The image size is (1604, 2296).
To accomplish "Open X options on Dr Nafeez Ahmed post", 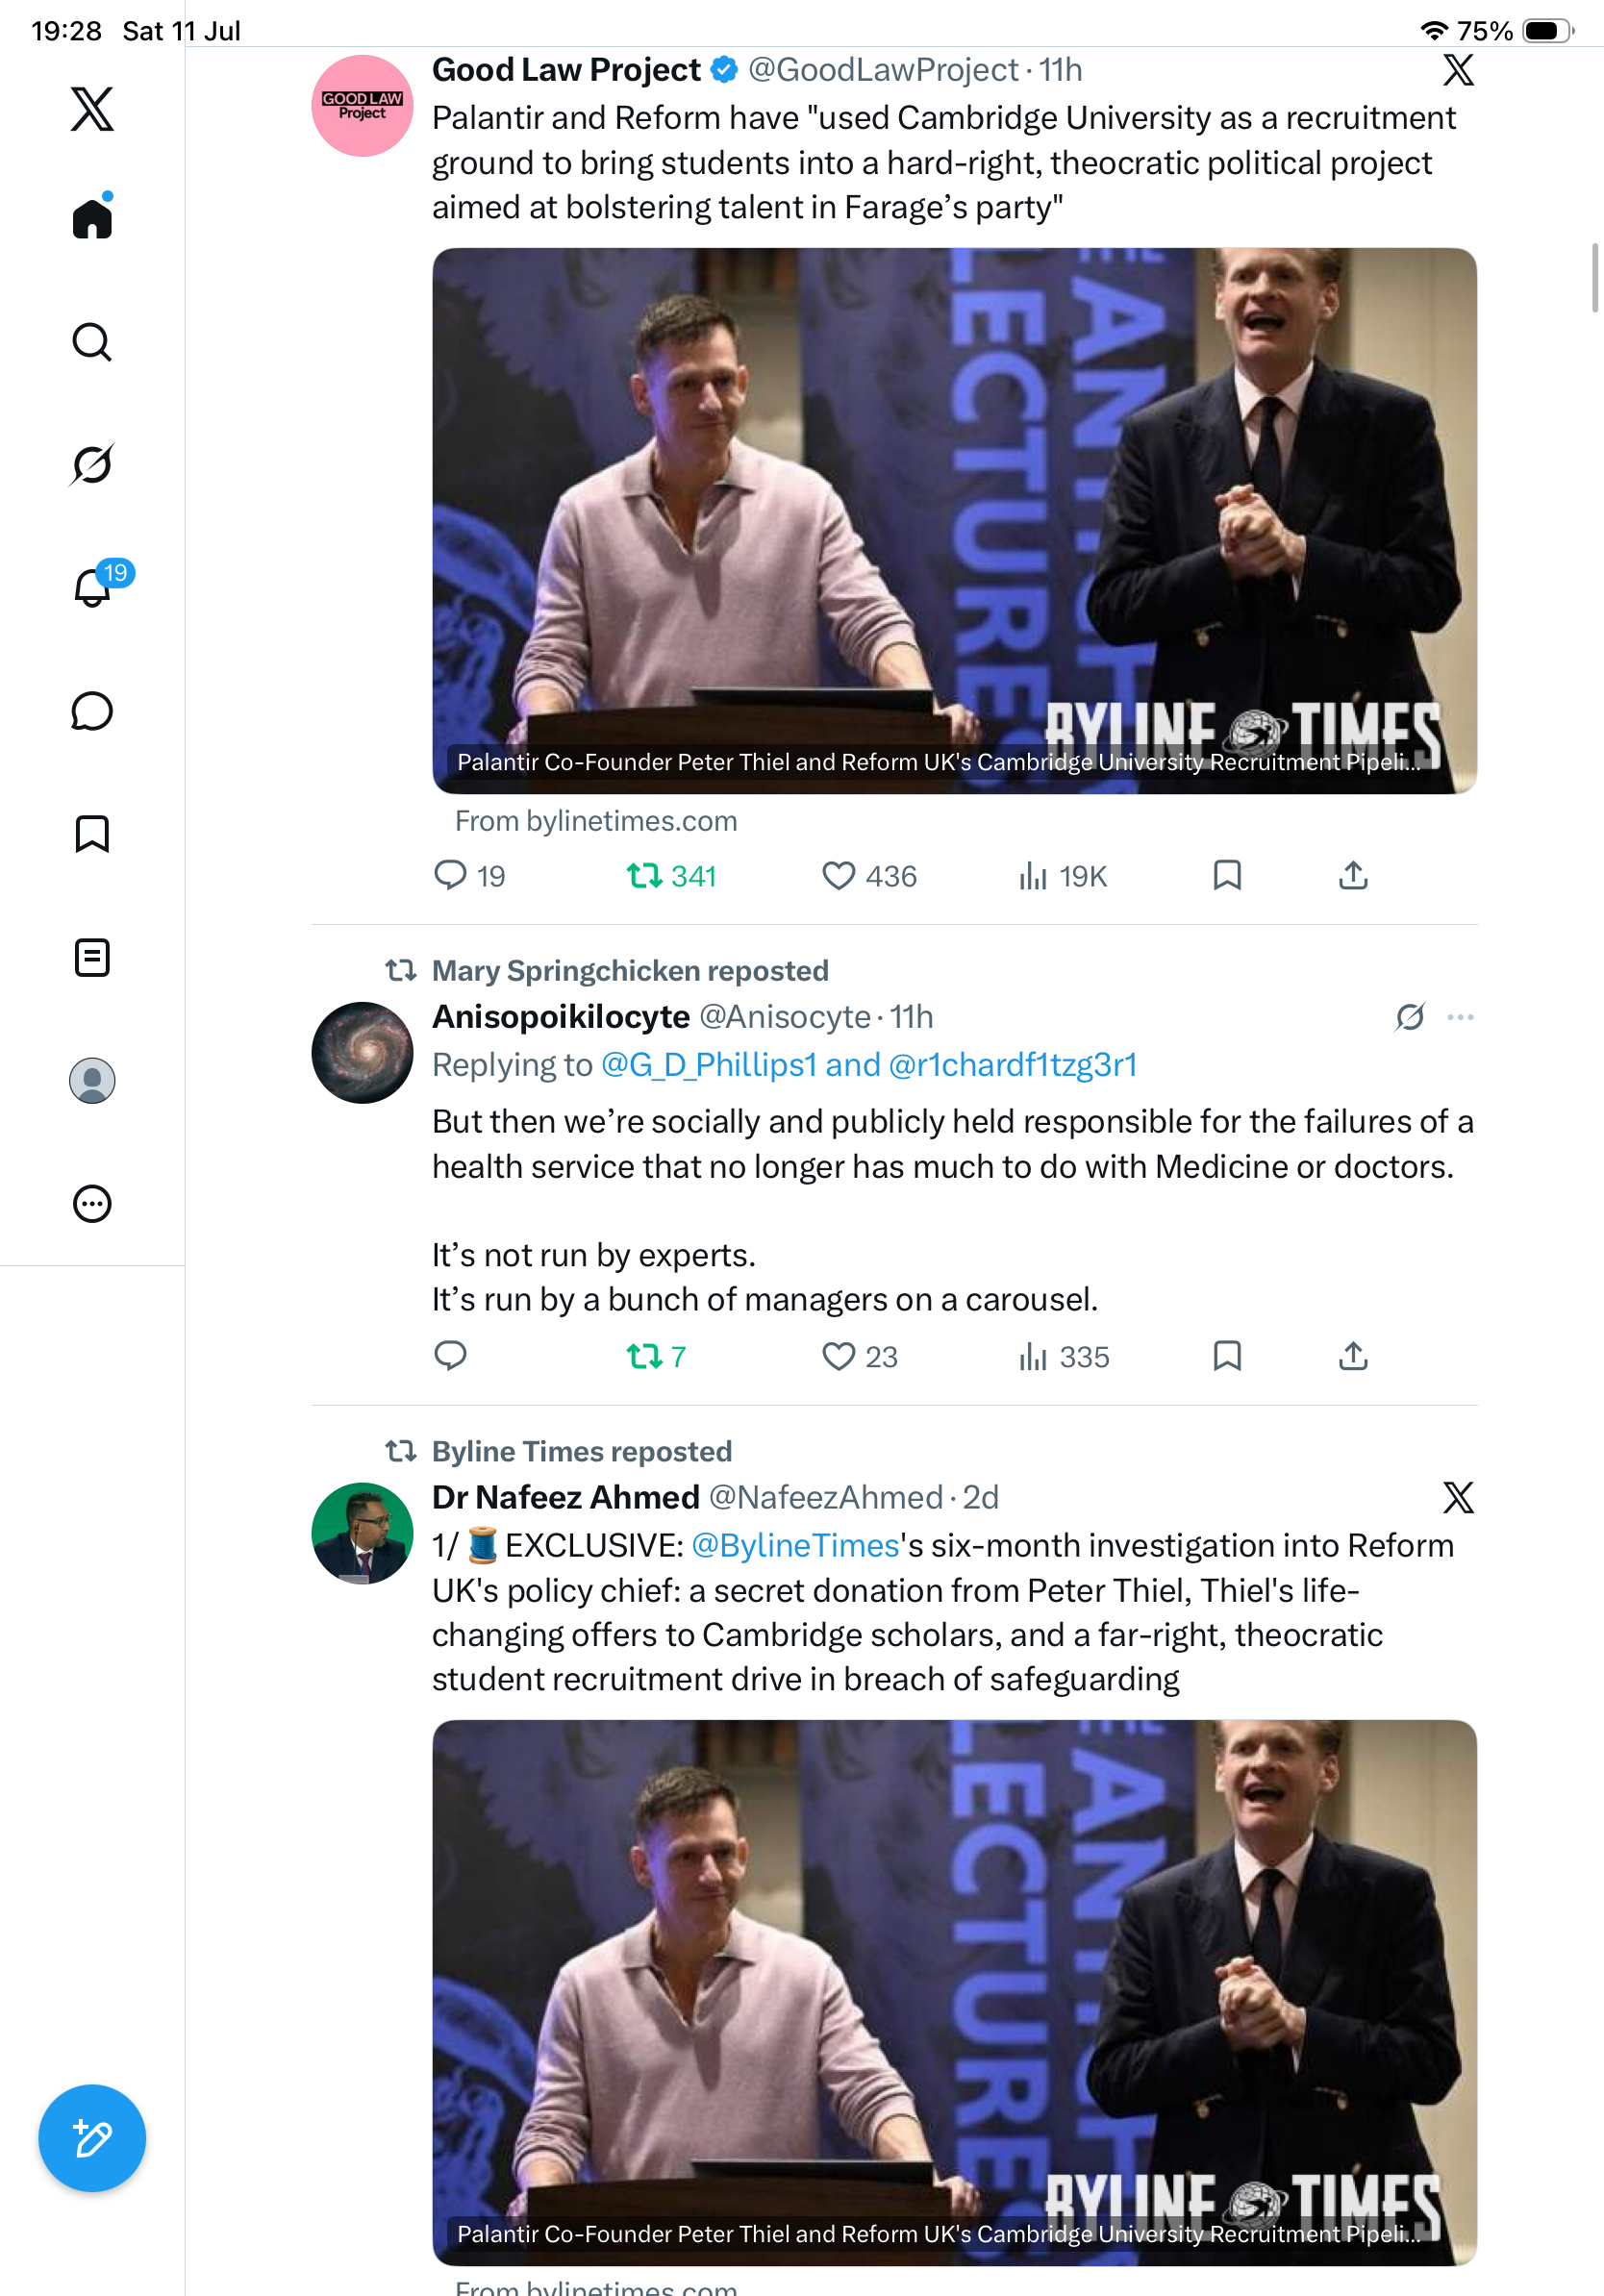I will pyautogui.click(x=1458, y=1497).
